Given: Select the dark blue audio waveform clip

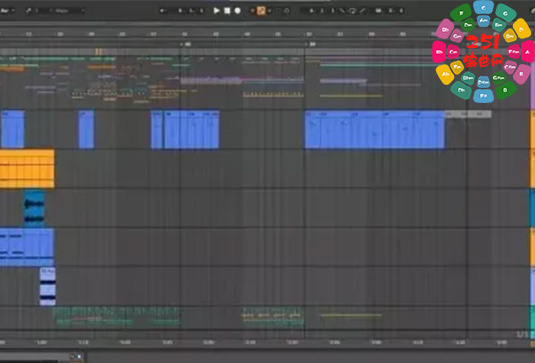Looking at the screenshot, I should coord(34,209).
